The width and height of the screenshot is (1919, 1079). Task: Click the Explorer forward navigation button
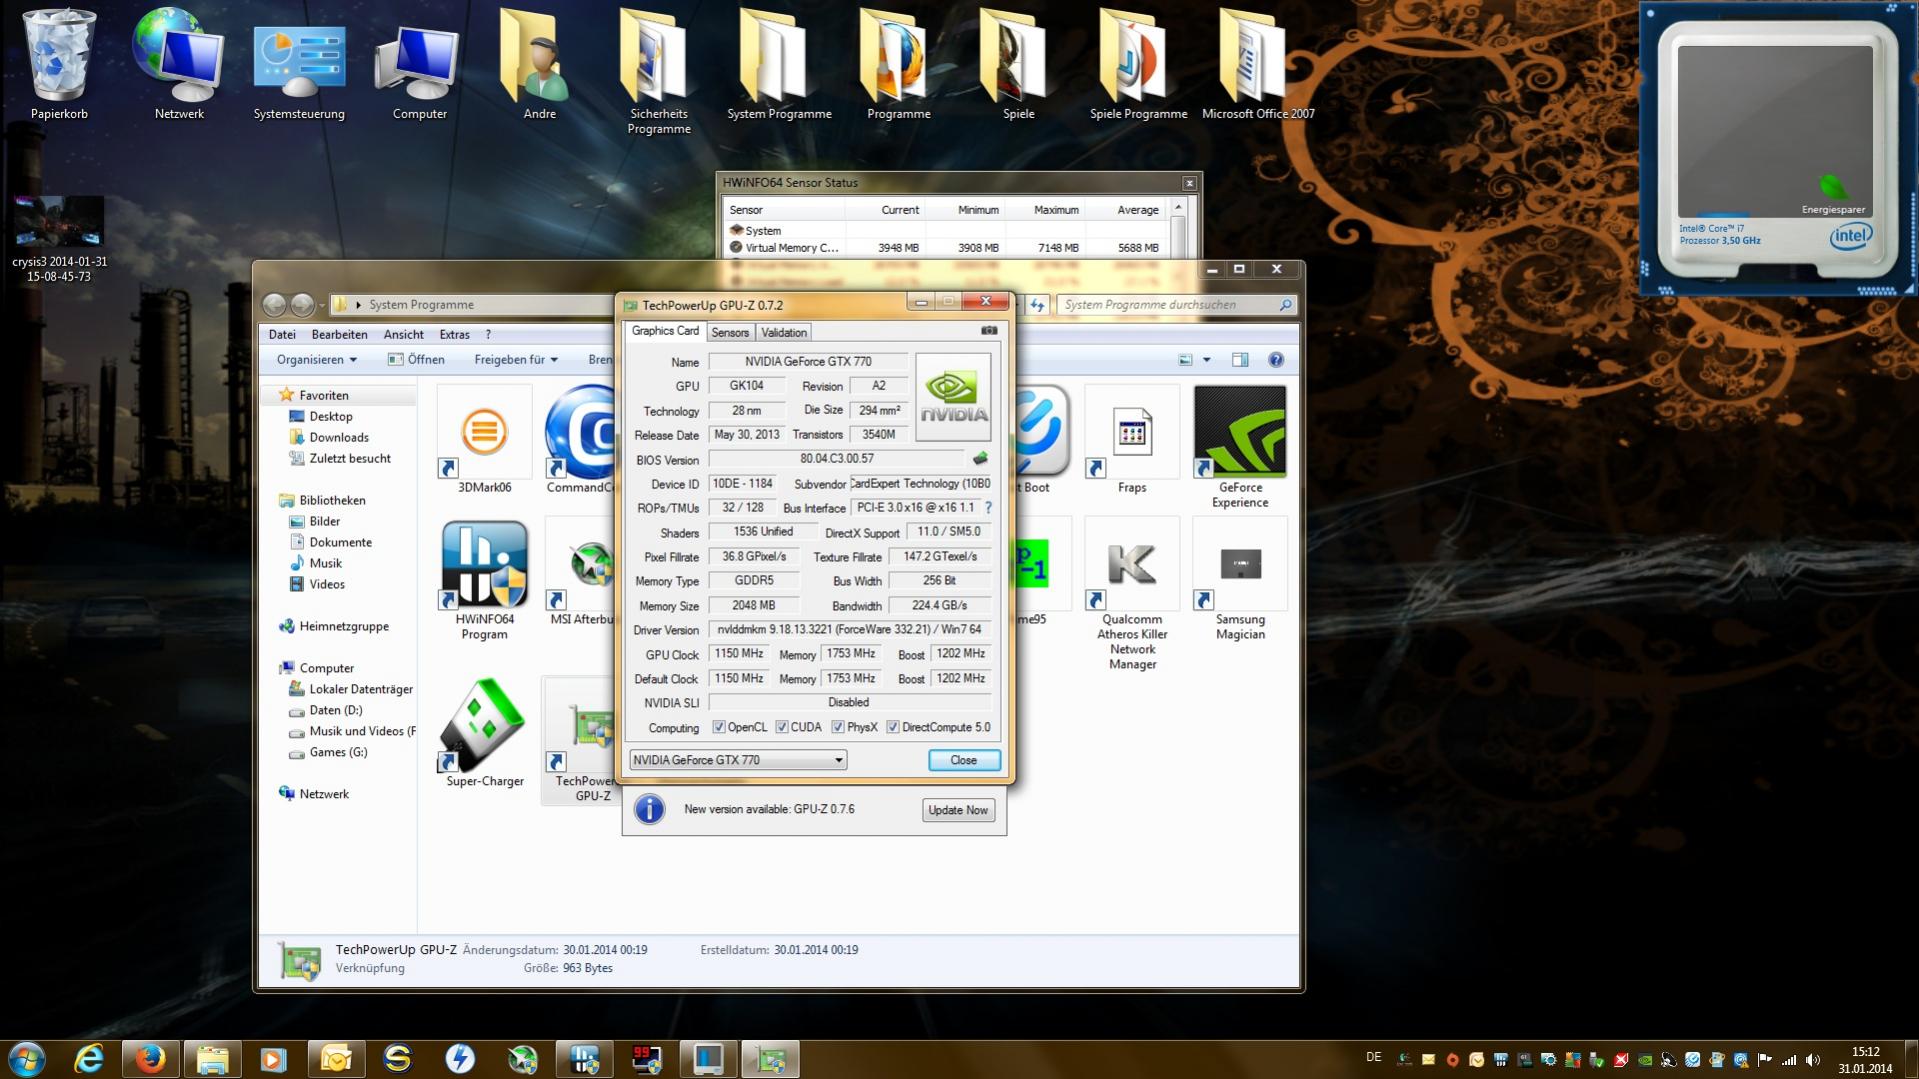tap(301, 304)
